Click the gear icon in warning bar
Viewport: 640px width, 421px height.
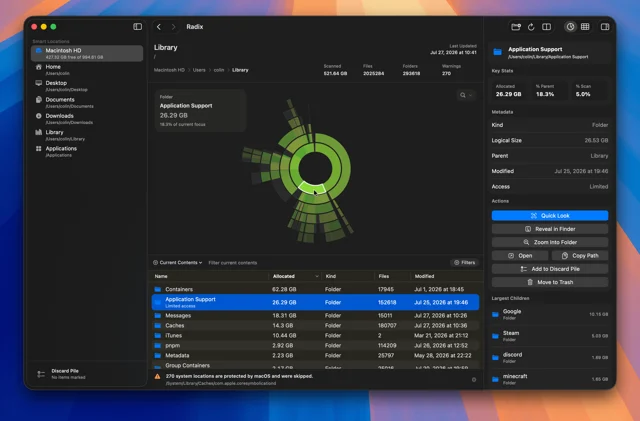[473, 380]
